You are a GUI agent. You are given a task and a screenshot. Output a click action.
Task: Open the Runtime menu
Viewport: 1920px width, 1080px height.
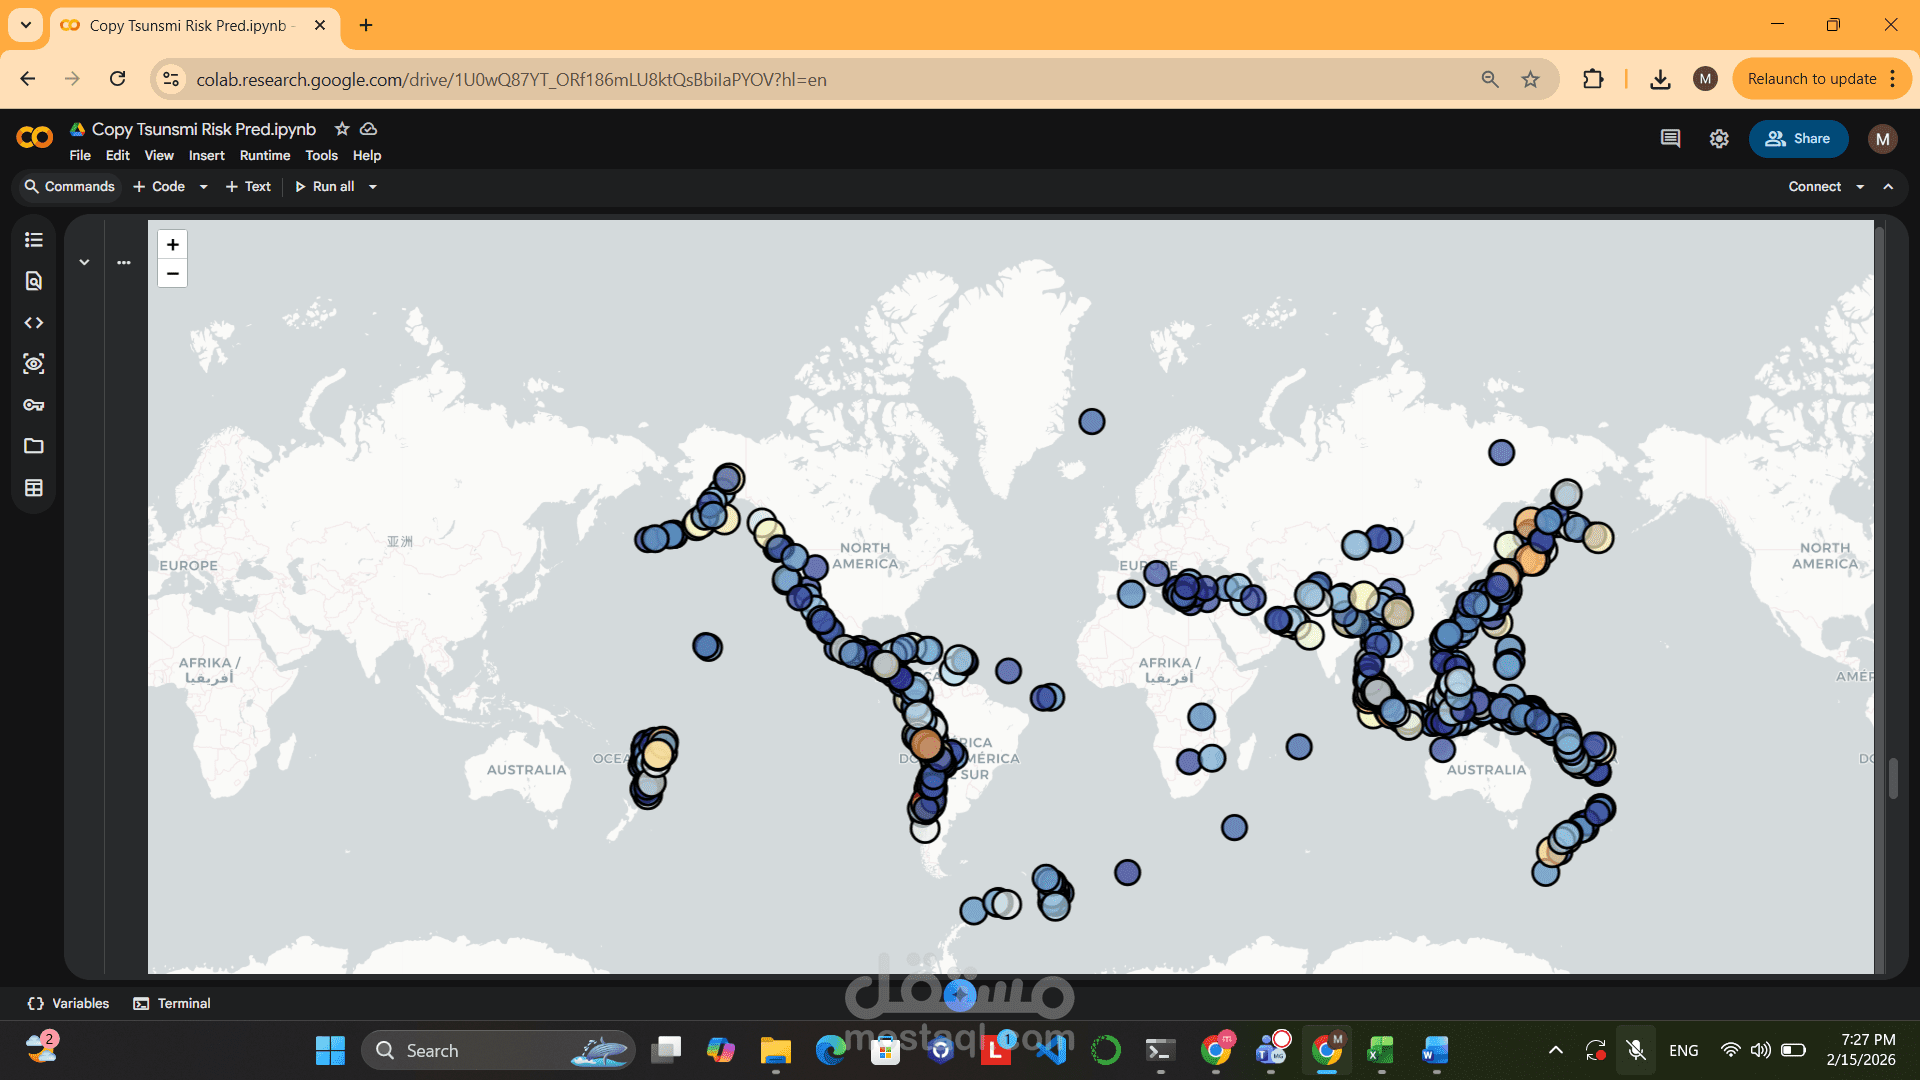click(x=265, y=156)
